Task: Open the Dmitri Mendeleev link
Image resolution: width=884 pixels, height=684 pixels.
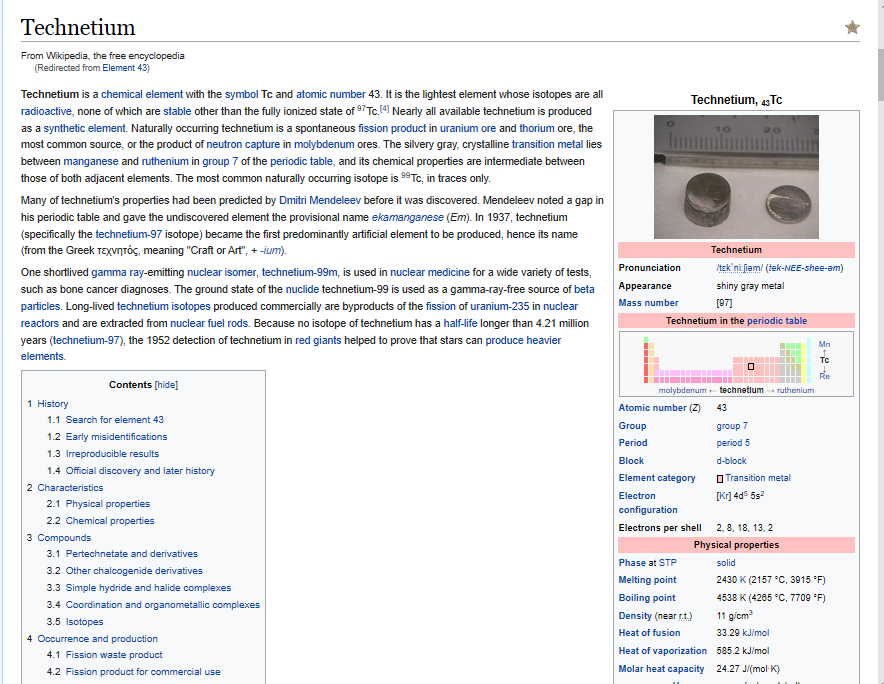Action: pos(320,200)
